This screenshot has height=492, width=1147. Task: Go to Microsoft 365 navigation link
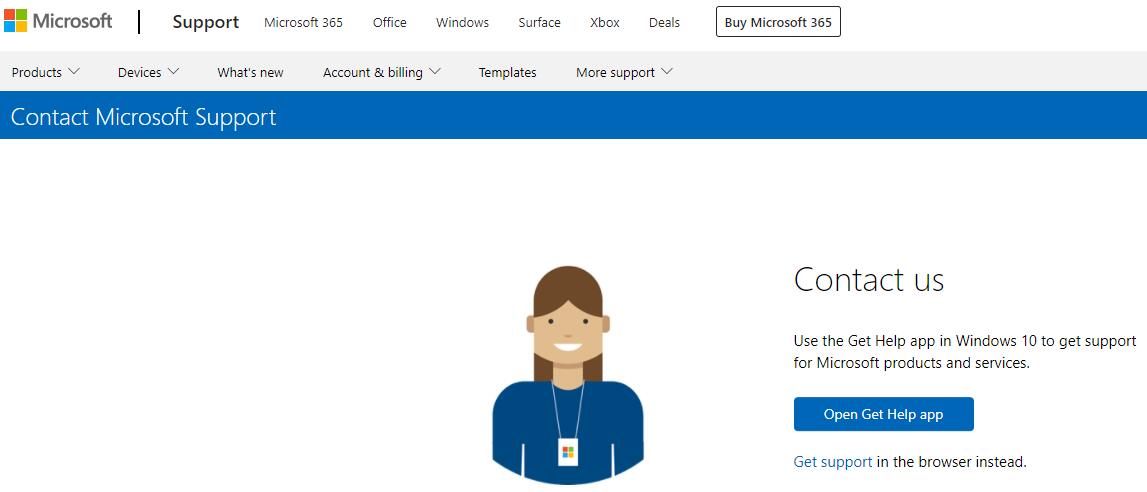303,23
